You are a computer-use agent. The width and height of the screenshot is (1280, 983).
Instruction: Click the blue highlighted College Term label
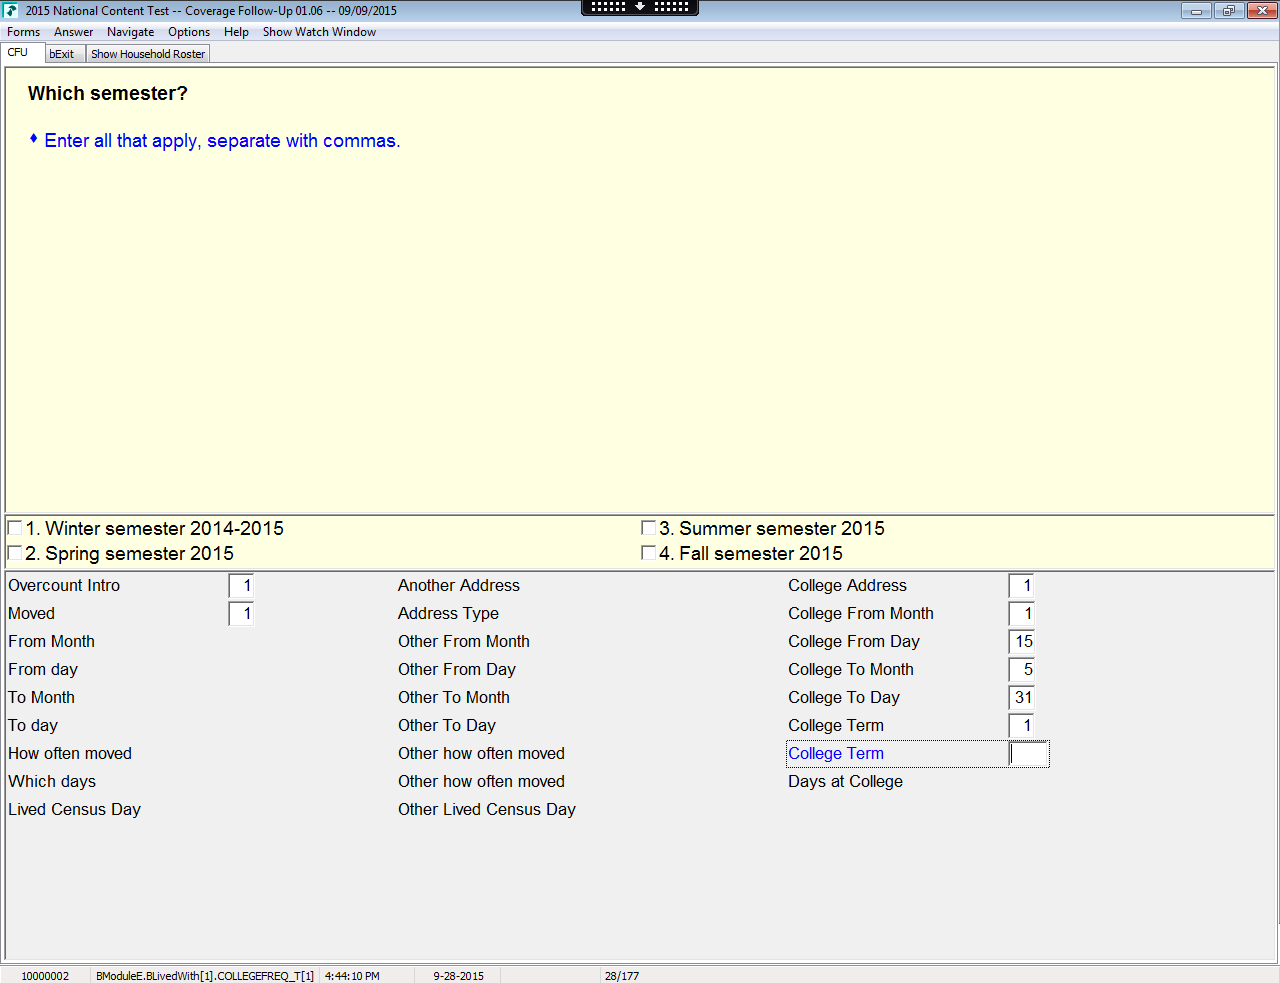tap(836, 754)
